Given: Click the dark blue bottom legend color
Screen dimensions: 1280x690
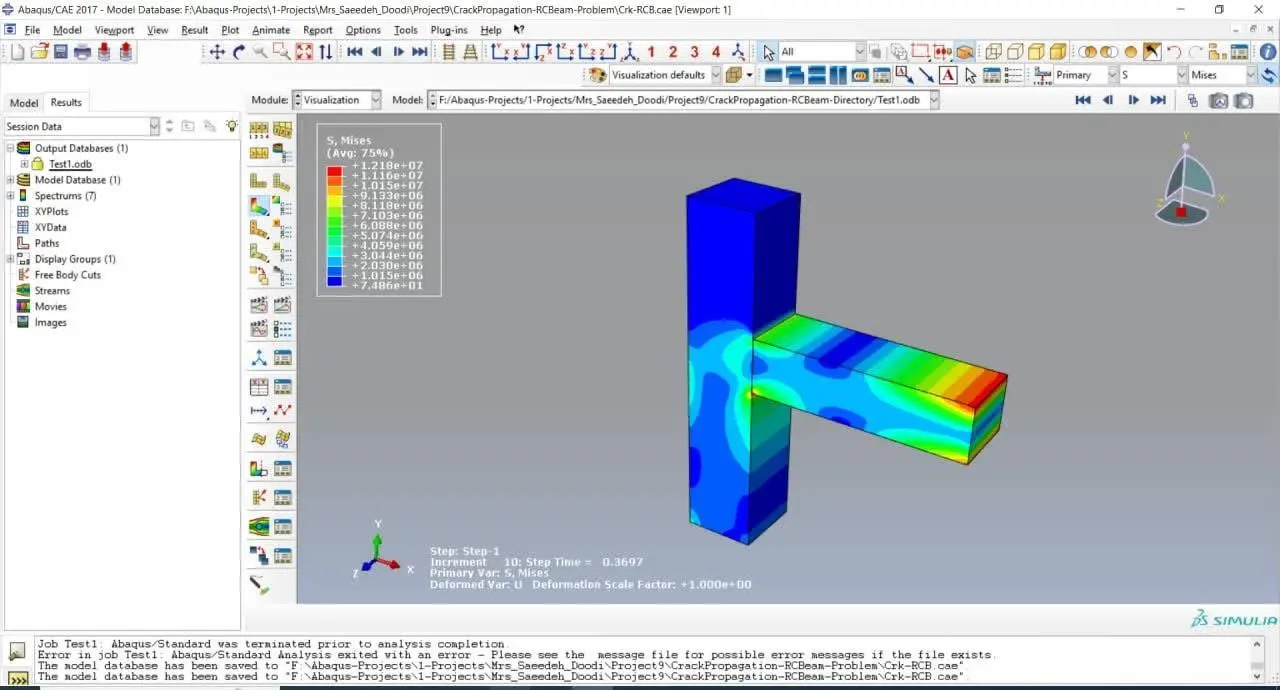Looking at the screenshot, I should pyautogui.click(x=335, y=281).
